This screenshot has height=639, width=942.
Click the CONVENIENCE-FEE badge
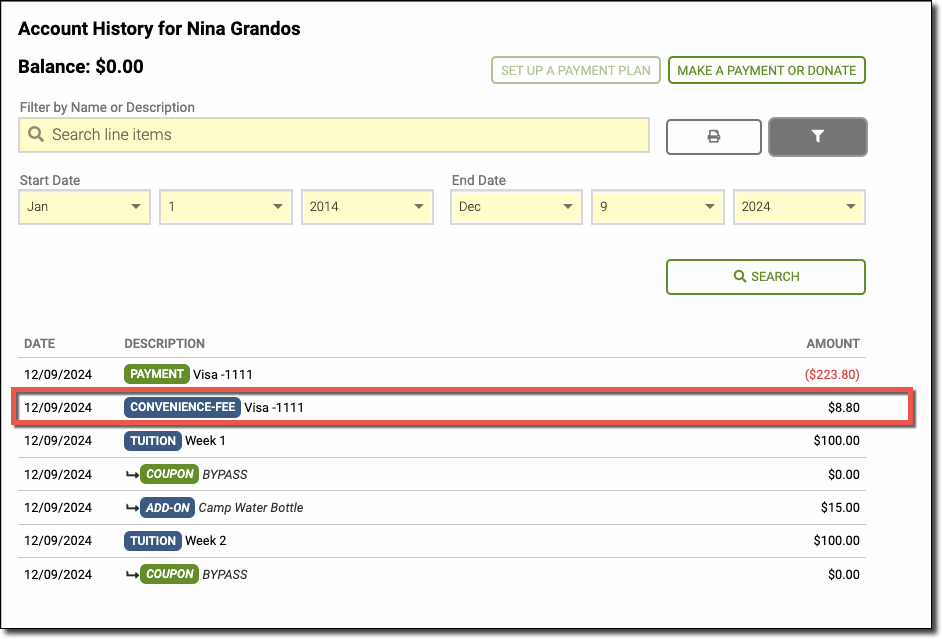182,407
